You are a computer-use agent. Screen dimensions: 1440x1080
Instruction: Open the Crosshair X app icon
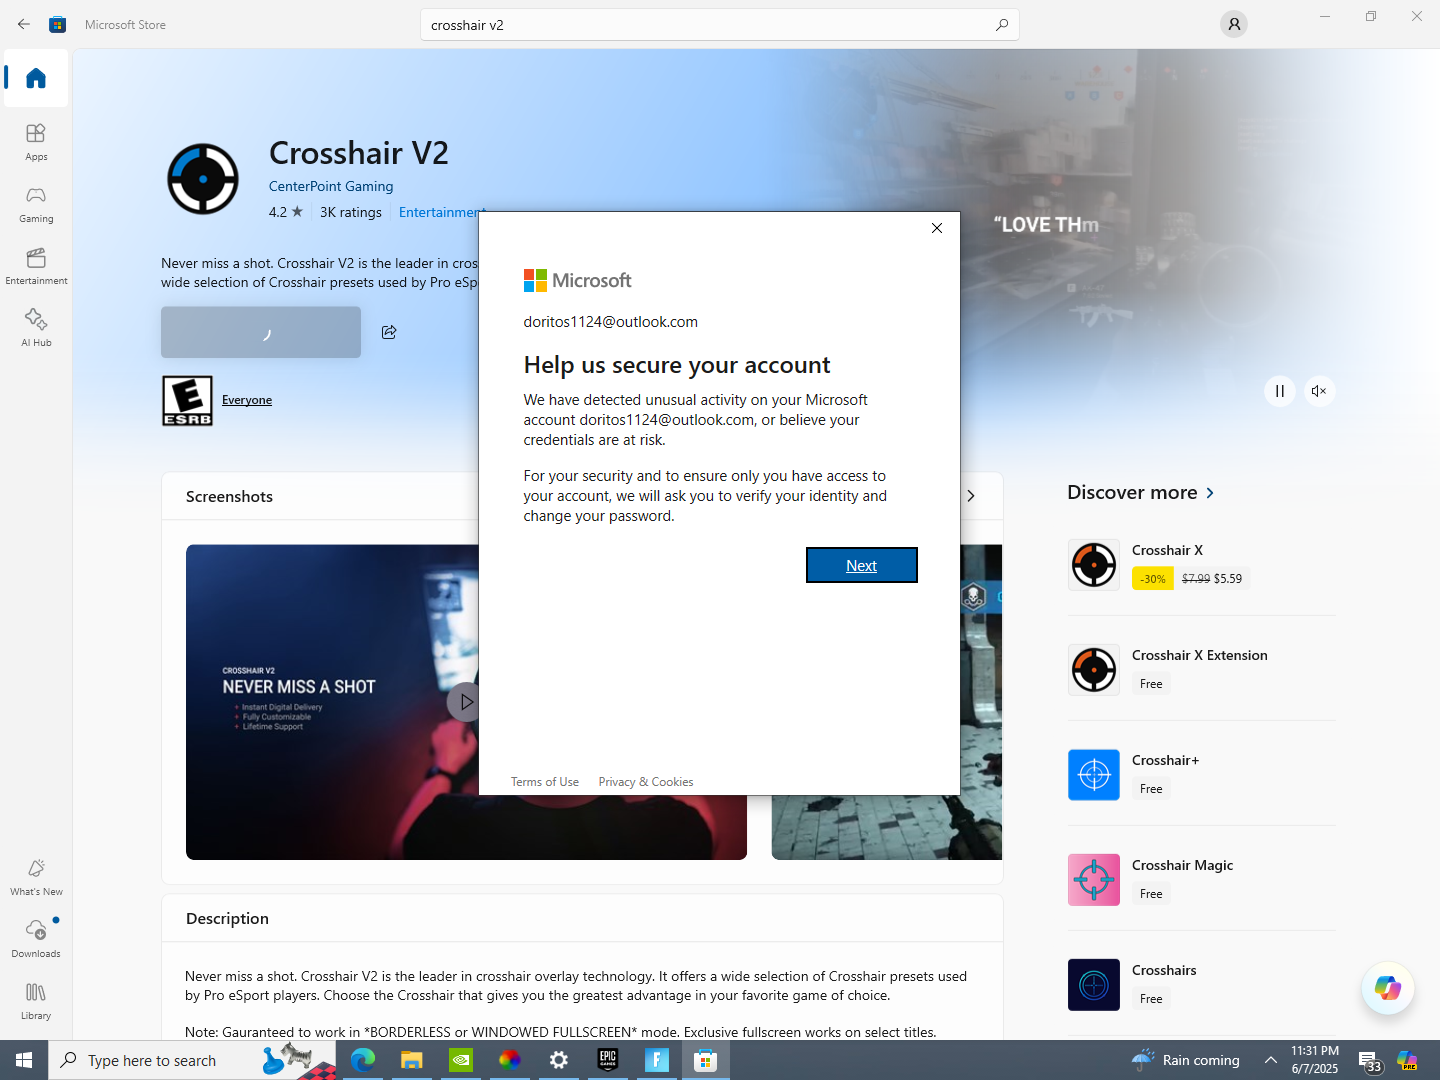tap(1094, 565)
